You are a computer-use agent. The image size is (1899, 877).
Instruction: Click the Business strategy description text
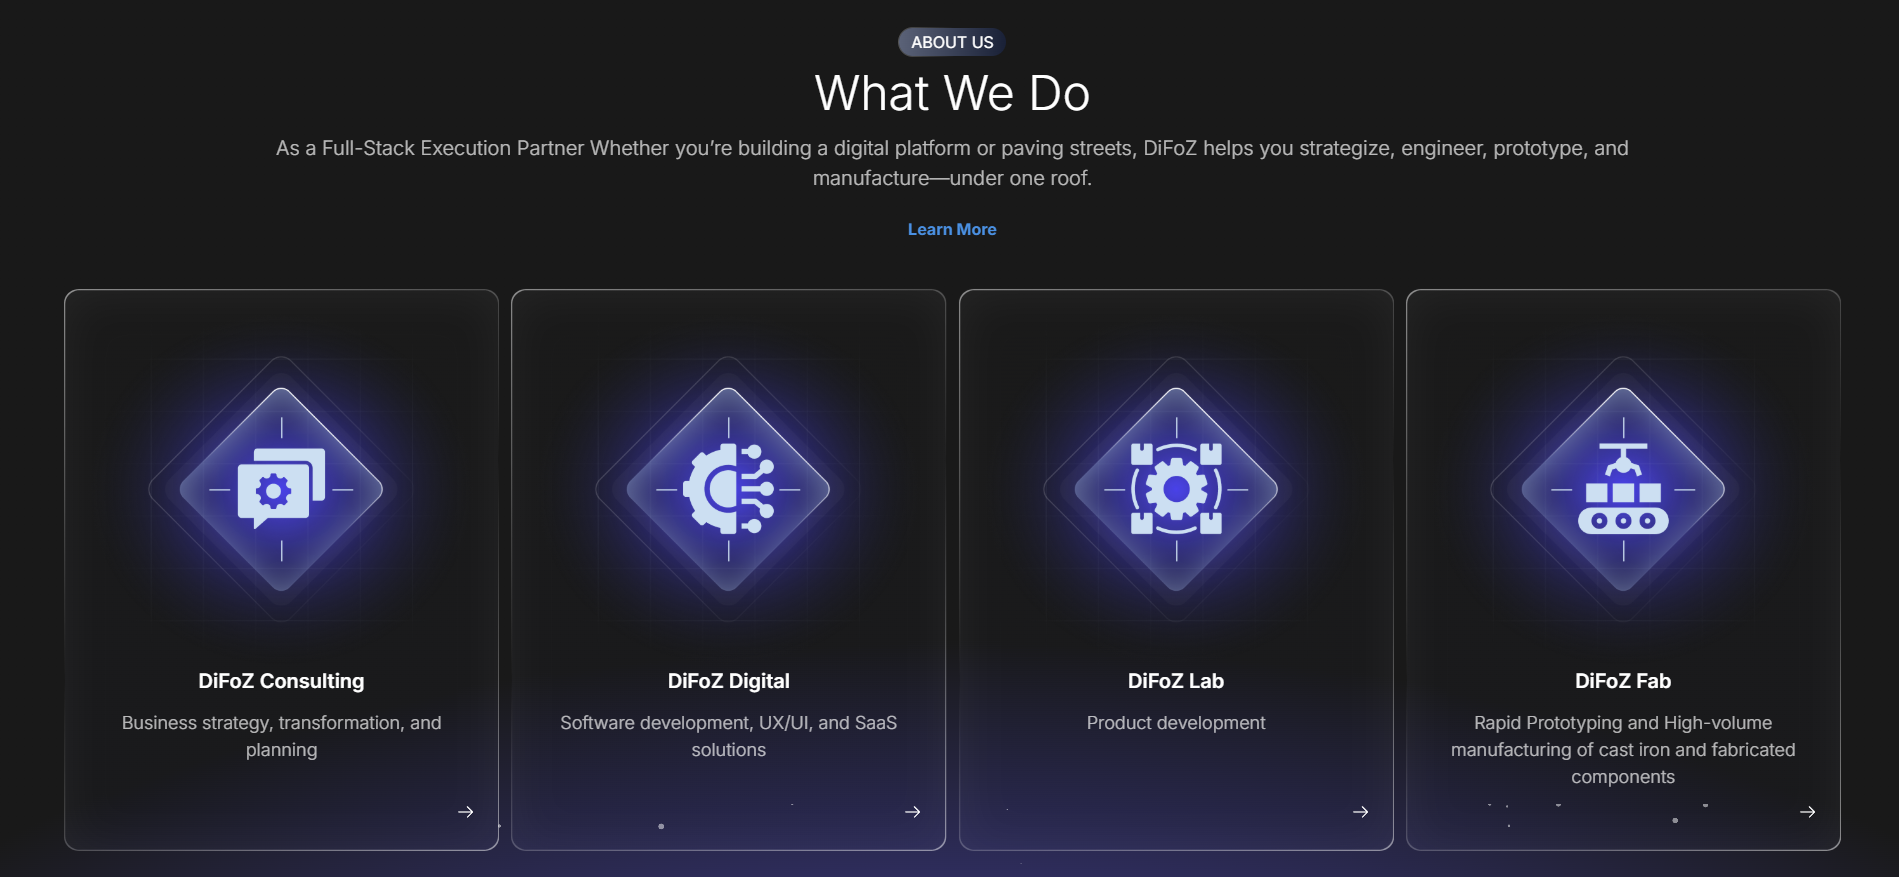(x=281, y=736)
